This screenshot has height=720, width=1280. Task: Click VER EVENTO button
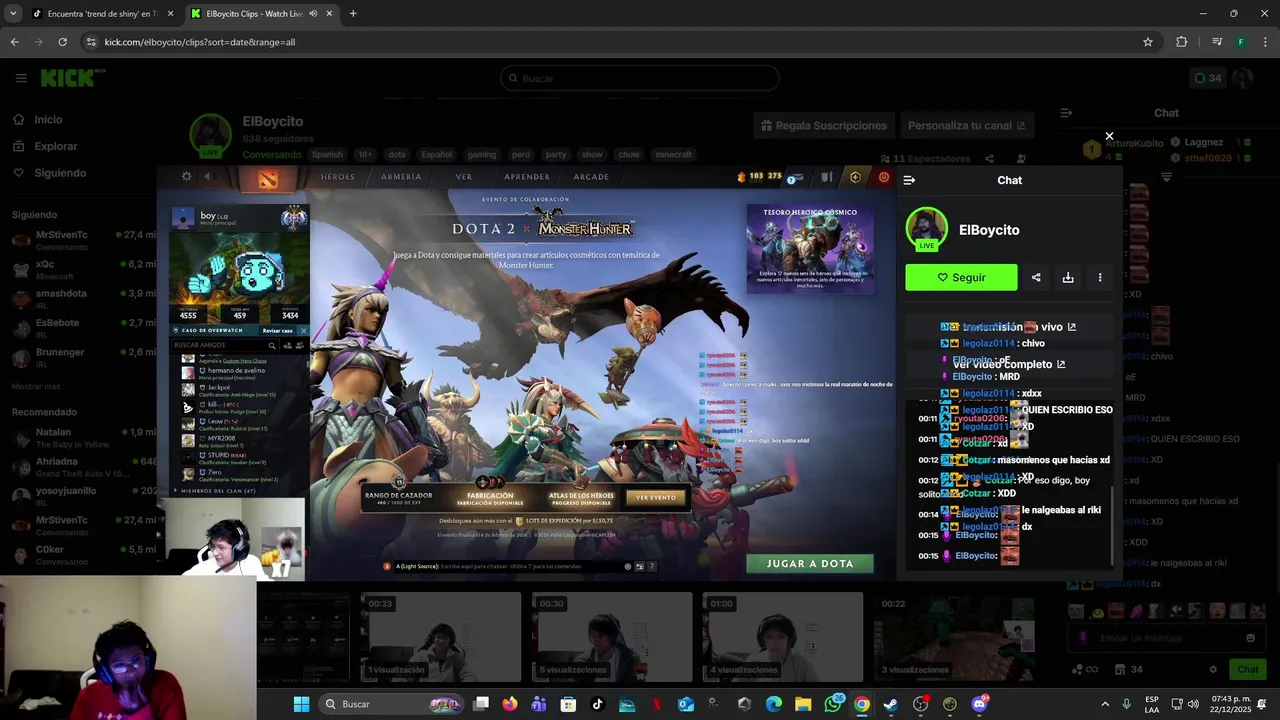coord(656,497)
